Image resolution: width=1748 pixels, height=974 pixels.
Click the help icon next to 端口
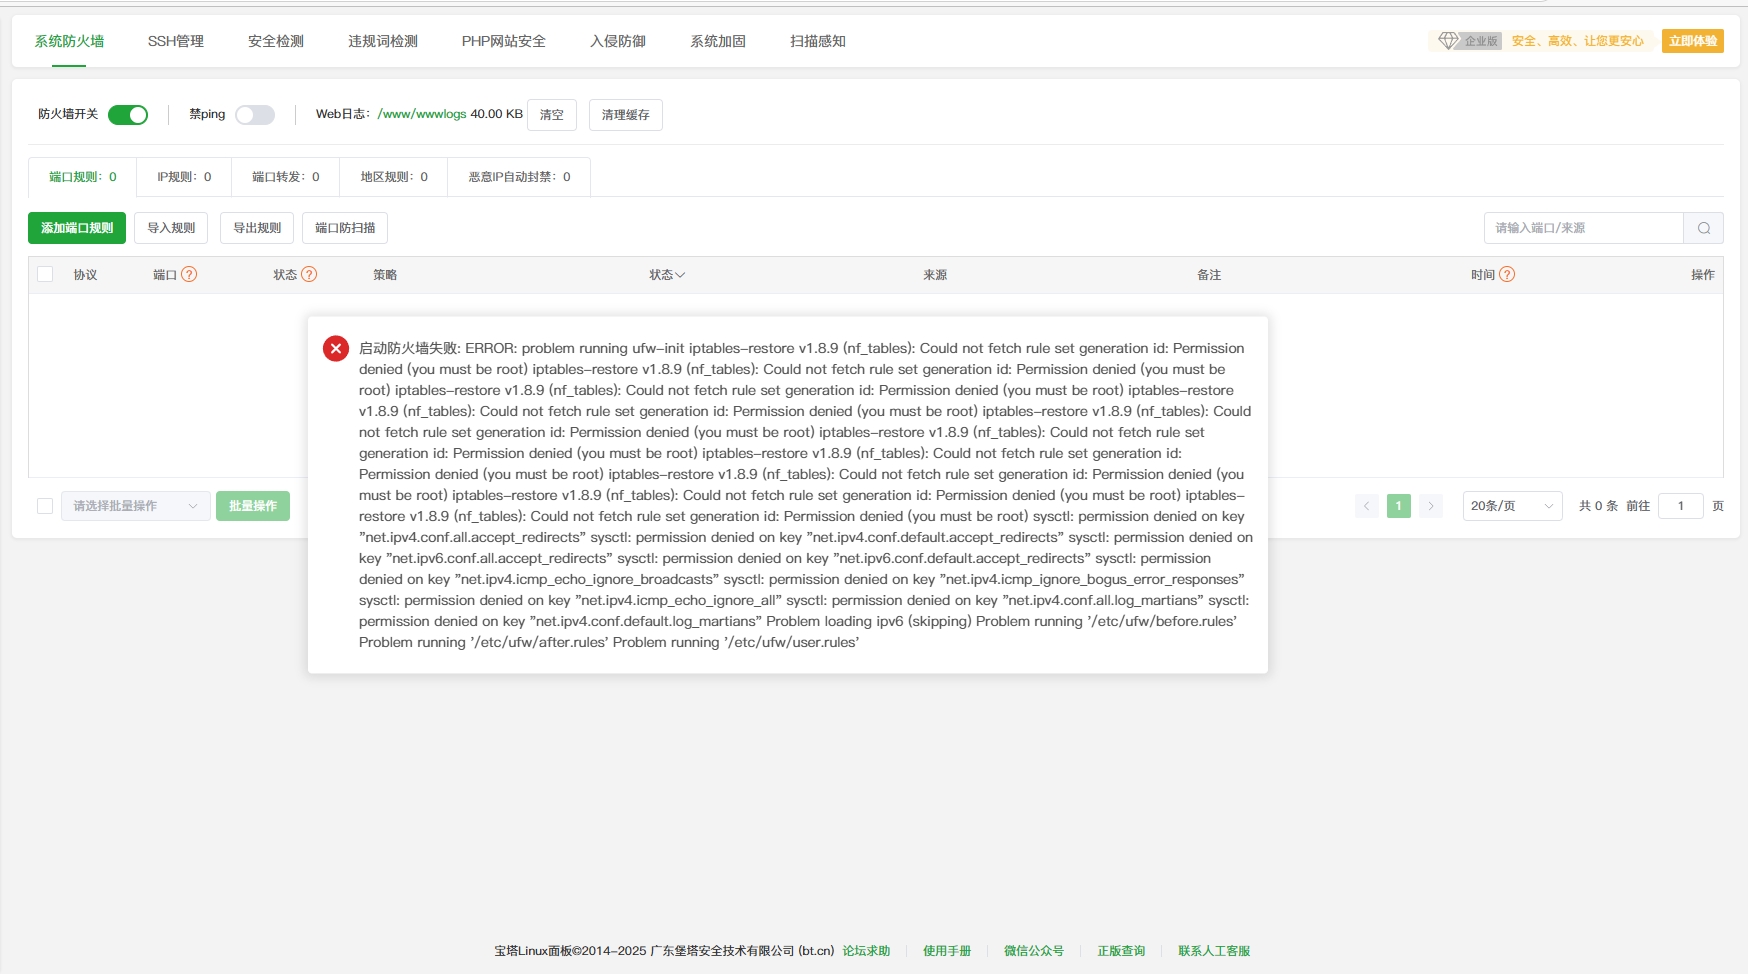pyautogui.click(x=189, y=274)
